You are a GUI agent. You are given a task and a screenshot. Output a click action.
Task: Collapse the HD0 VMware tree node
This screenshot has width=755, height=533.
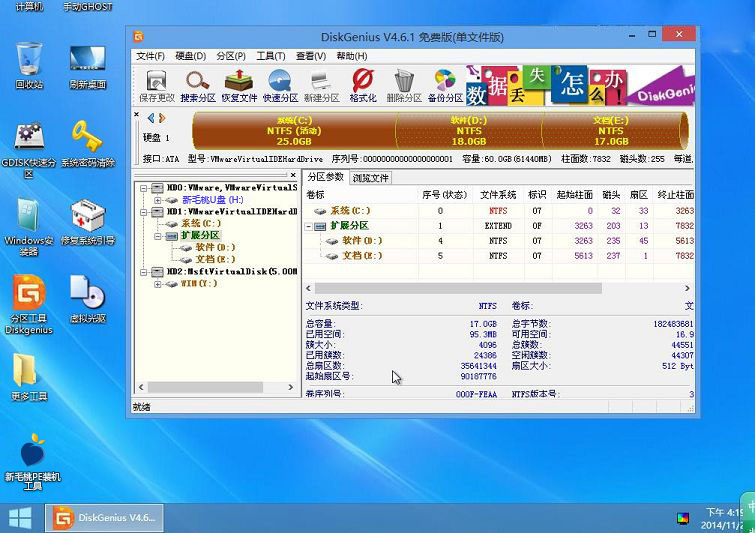click(143, 188)
